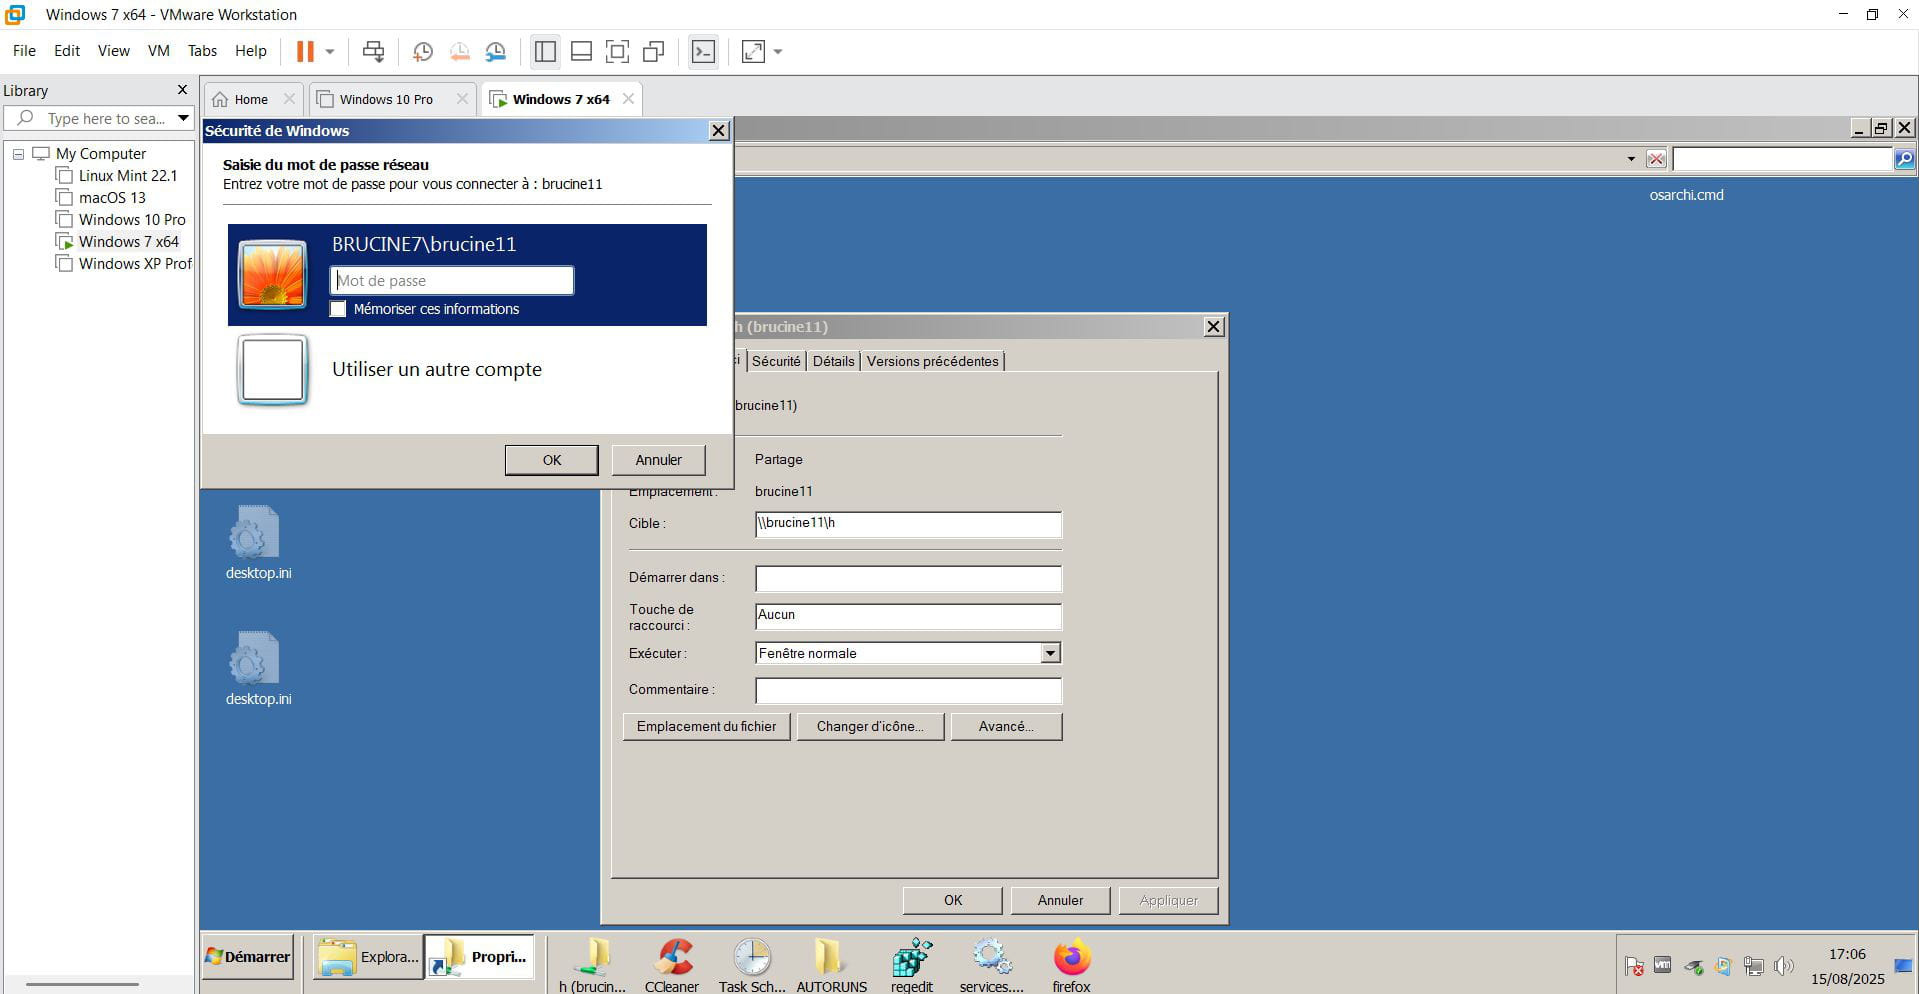
Task: Open the Exécuter Fenêtre normale dropdown
Action: click(1050, 653)
